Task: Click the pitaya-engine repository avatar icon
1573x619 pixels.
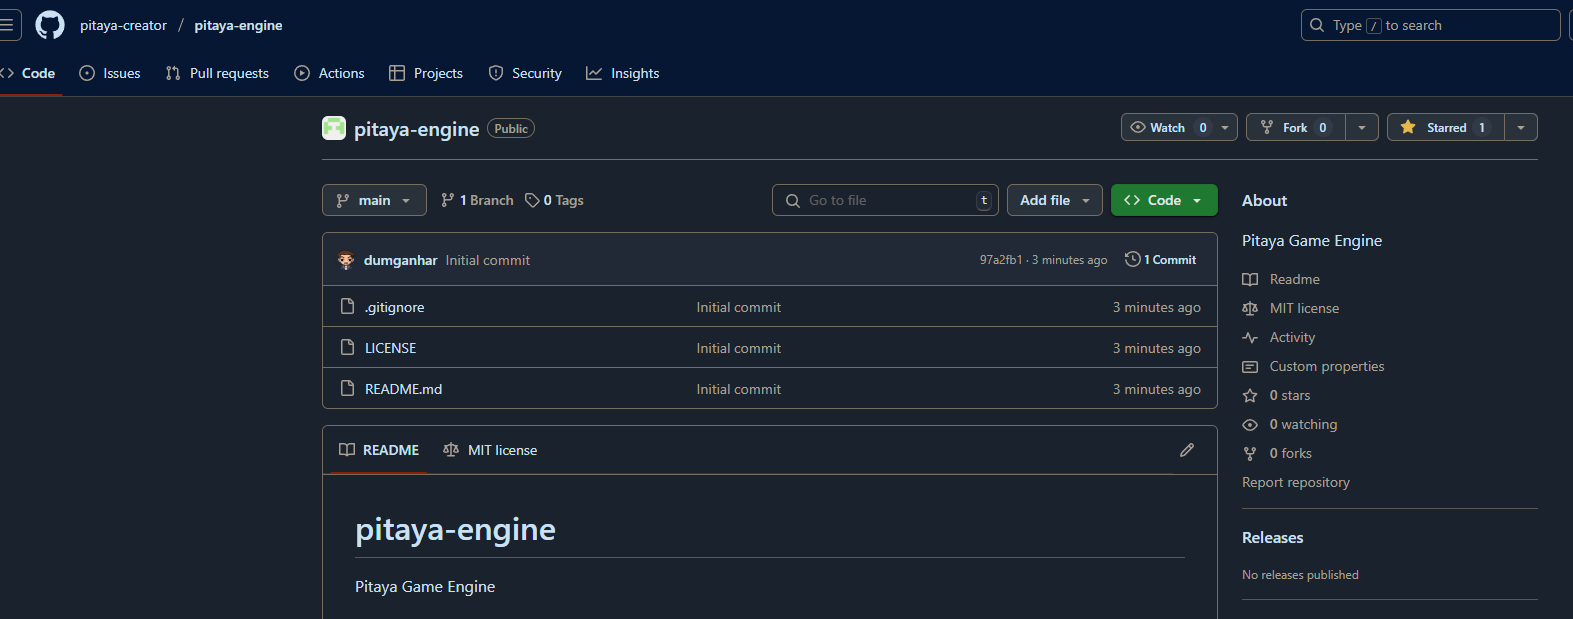Action: [x=334, y=128]
